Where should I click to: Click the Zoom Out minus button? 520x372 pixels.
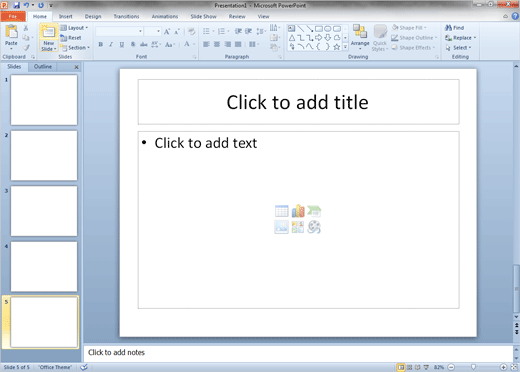tap(451, 367)
